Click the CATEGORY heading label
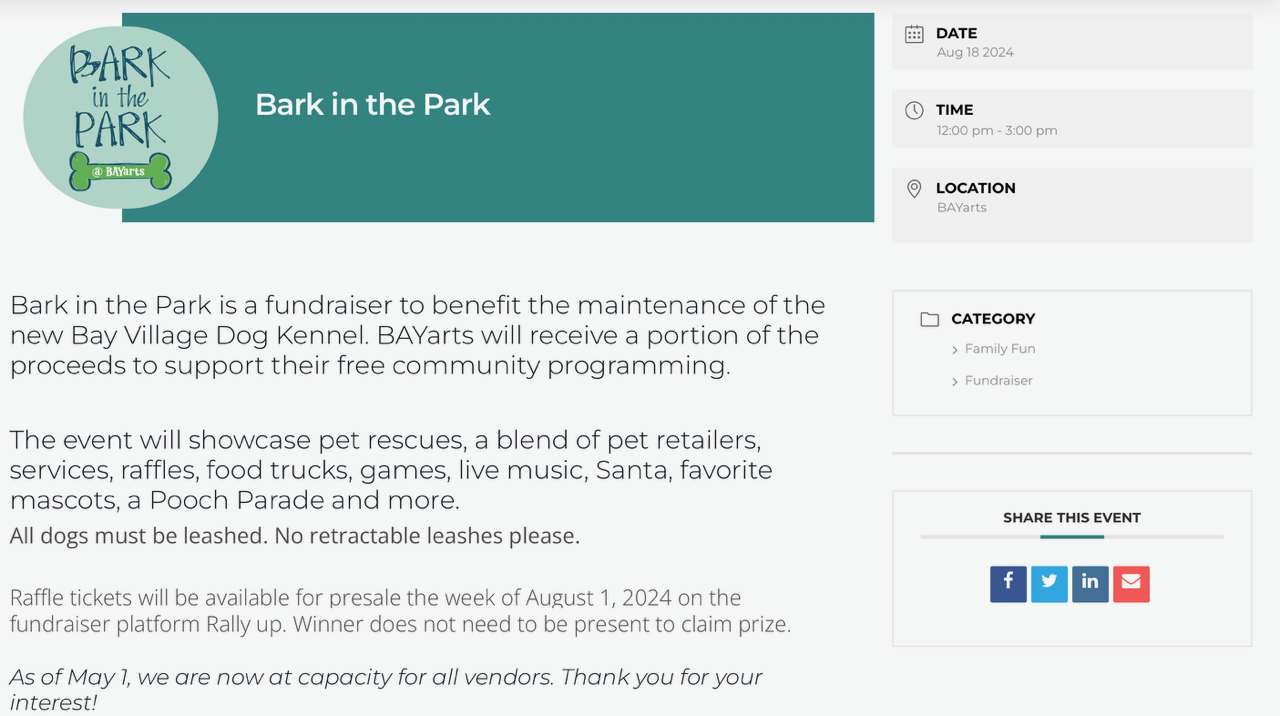1280x716 pixels. coord(993,319)
